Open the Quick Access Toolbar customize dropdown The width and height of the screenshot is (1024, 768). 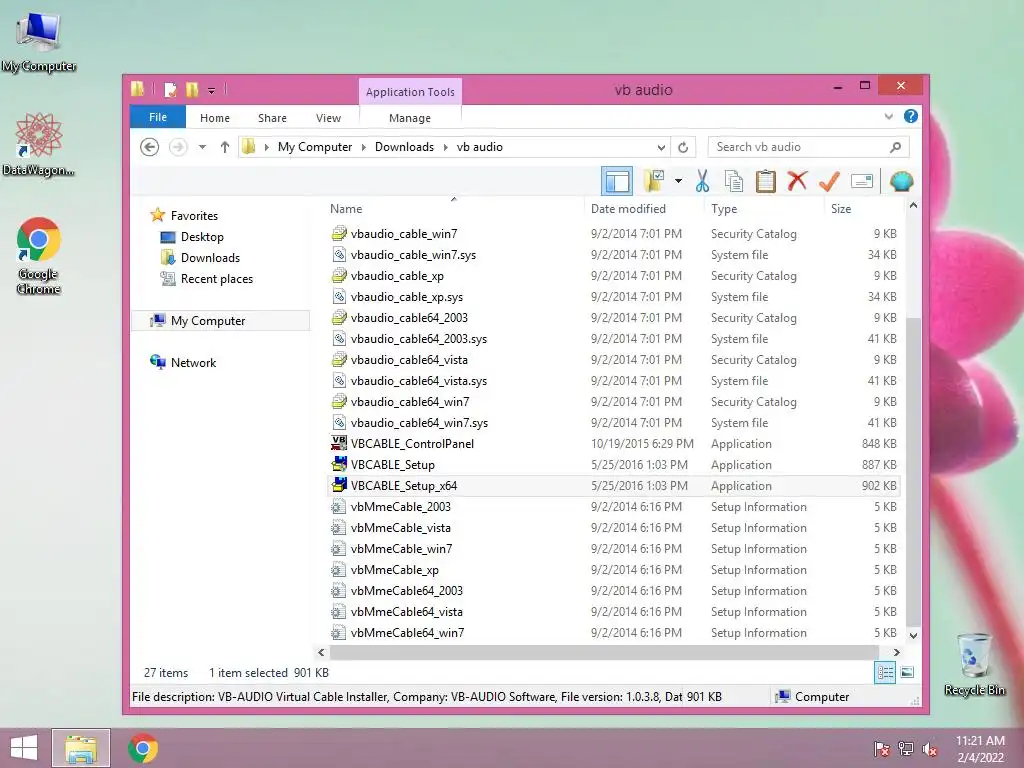tap(212, 90)
